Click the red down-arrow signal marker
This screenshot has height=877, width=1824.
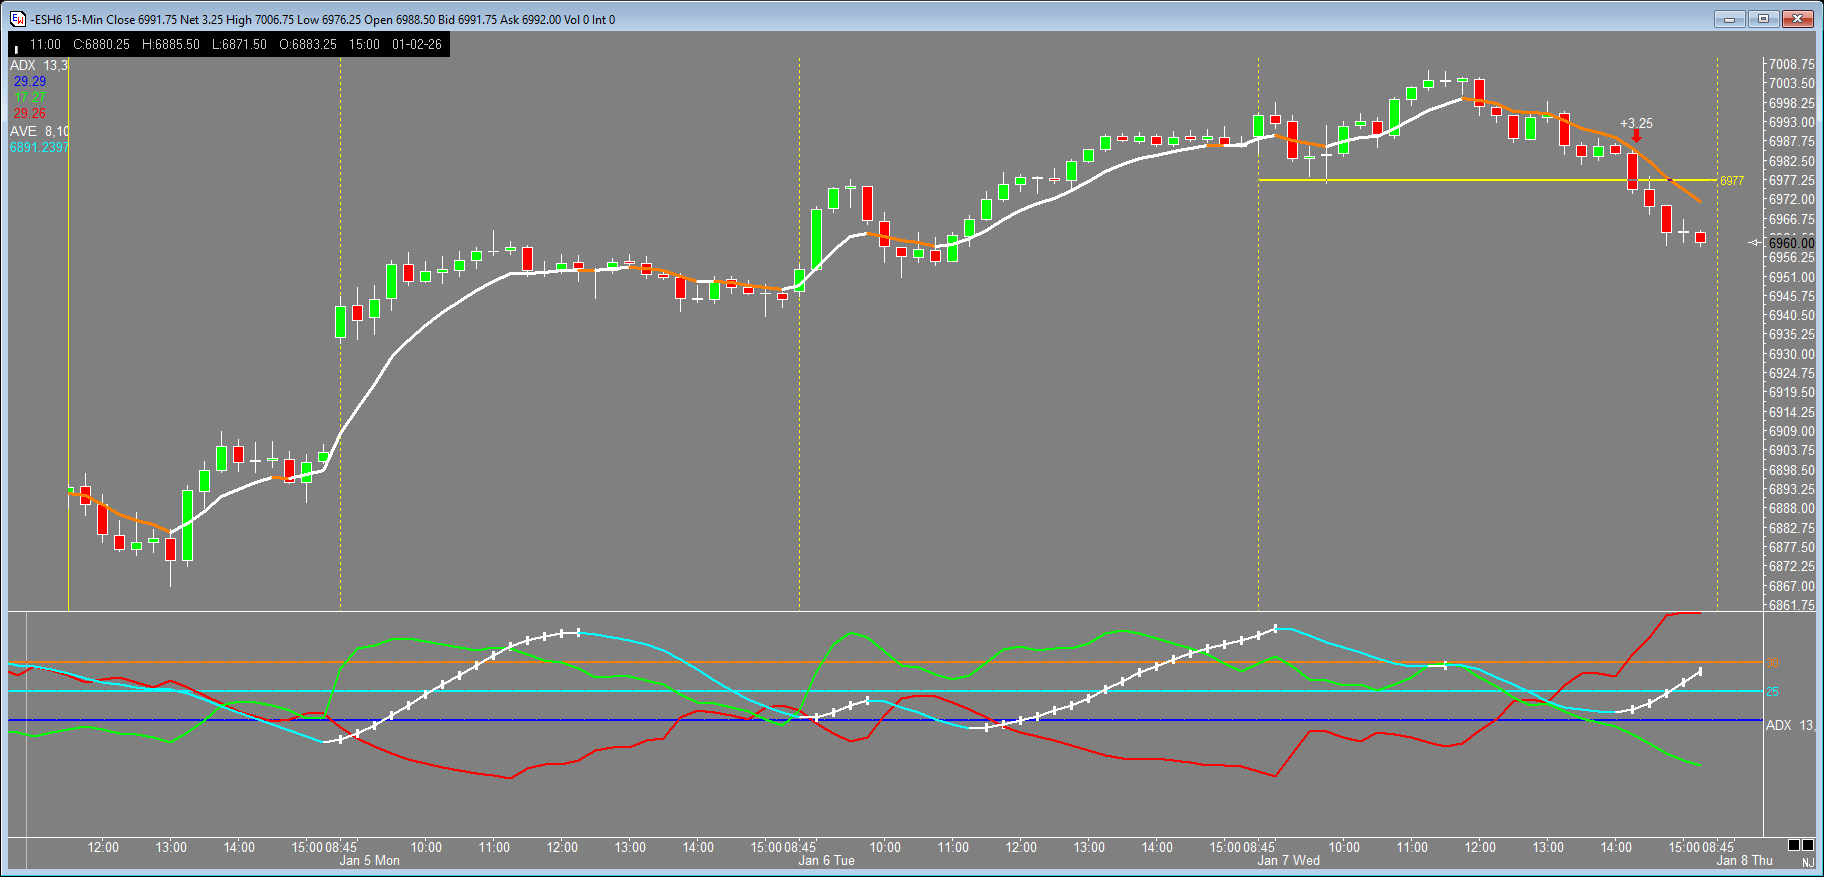click(1636, 137)
